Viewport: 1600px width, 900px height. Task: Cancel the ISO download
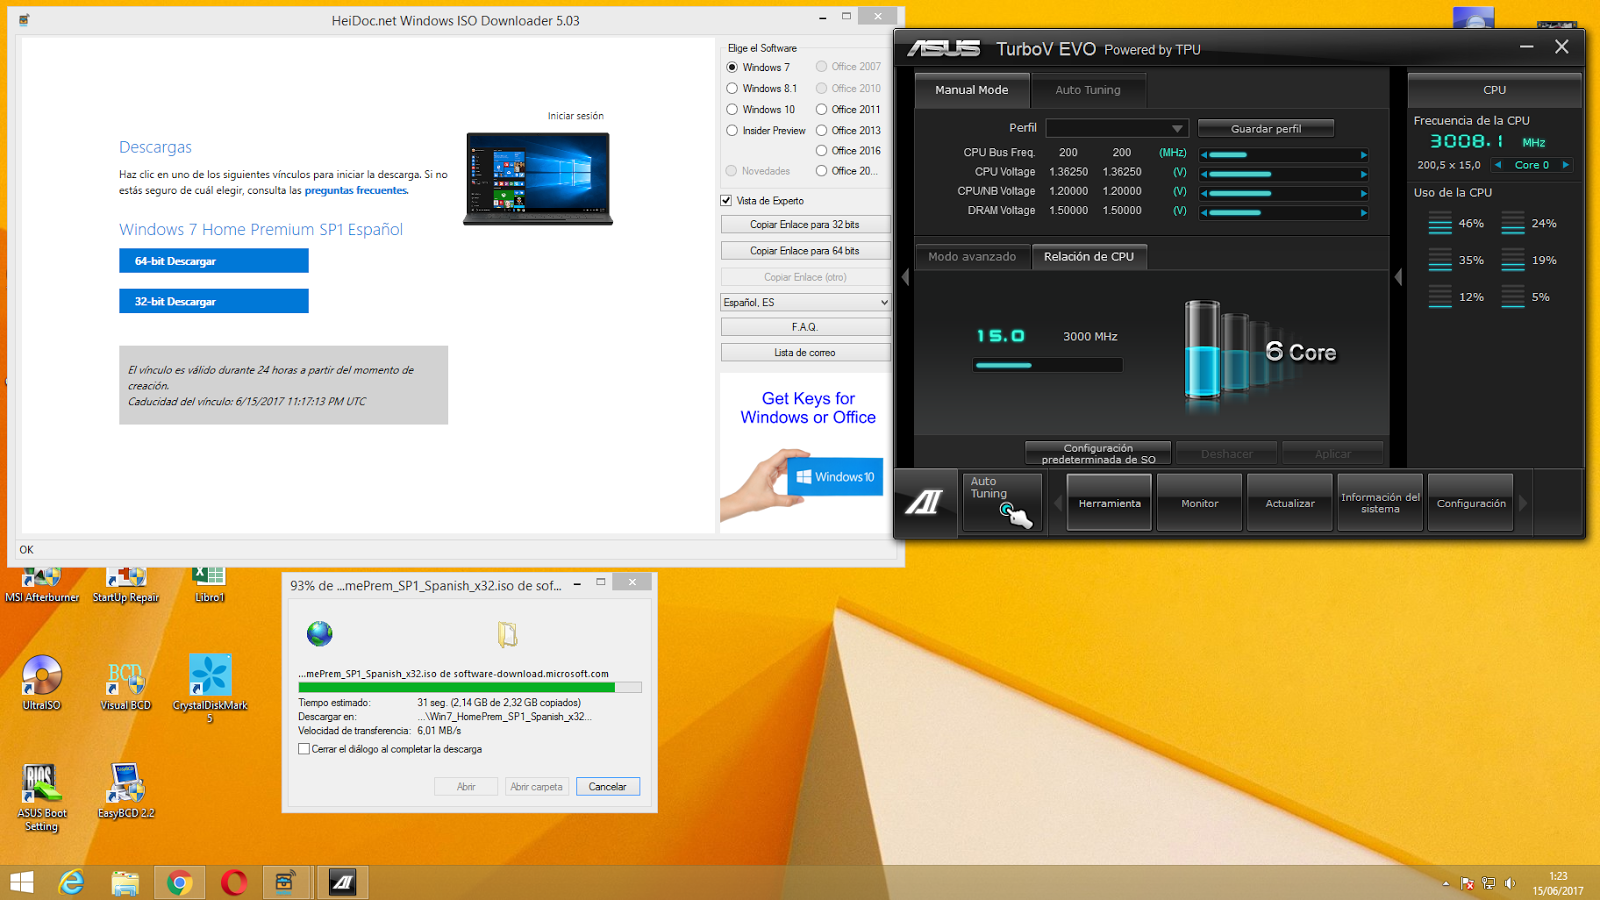(x=607, y=787)
